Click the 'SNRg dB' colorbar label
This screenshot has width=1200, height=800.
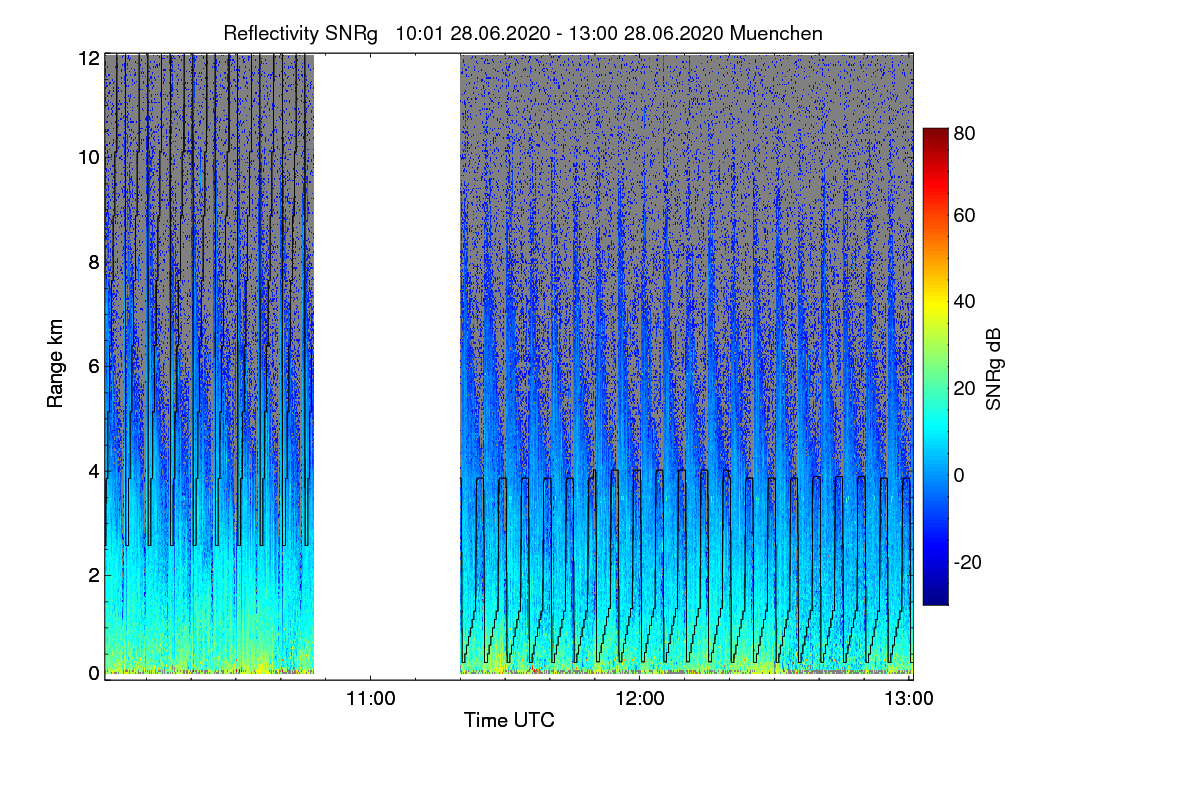[994, 367]
